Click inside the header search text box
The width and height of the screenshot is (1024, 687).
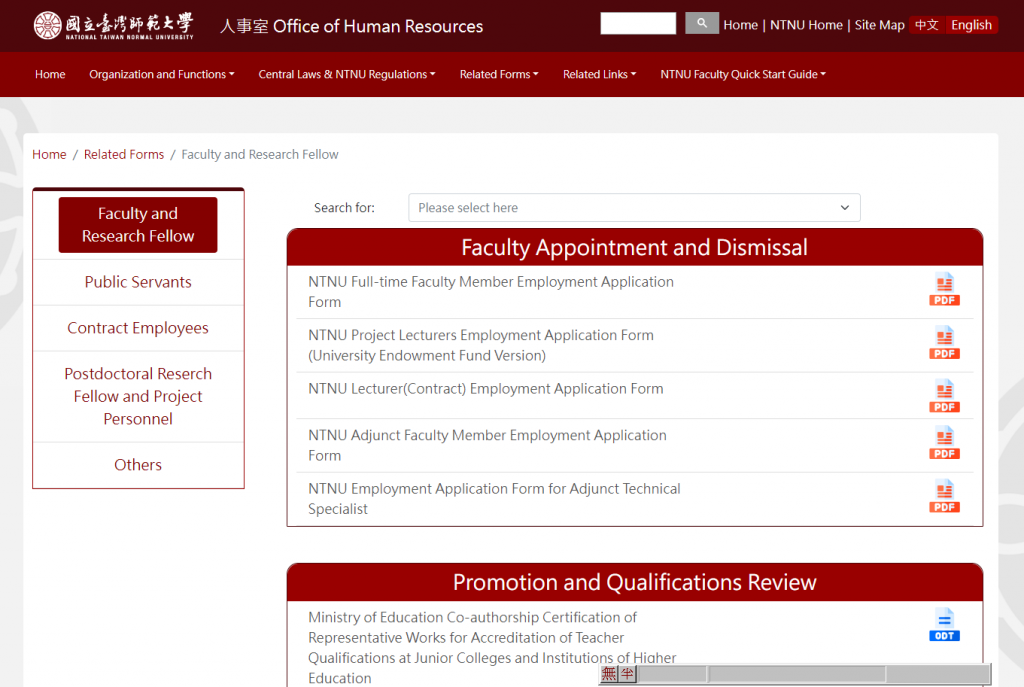point(638,24)
